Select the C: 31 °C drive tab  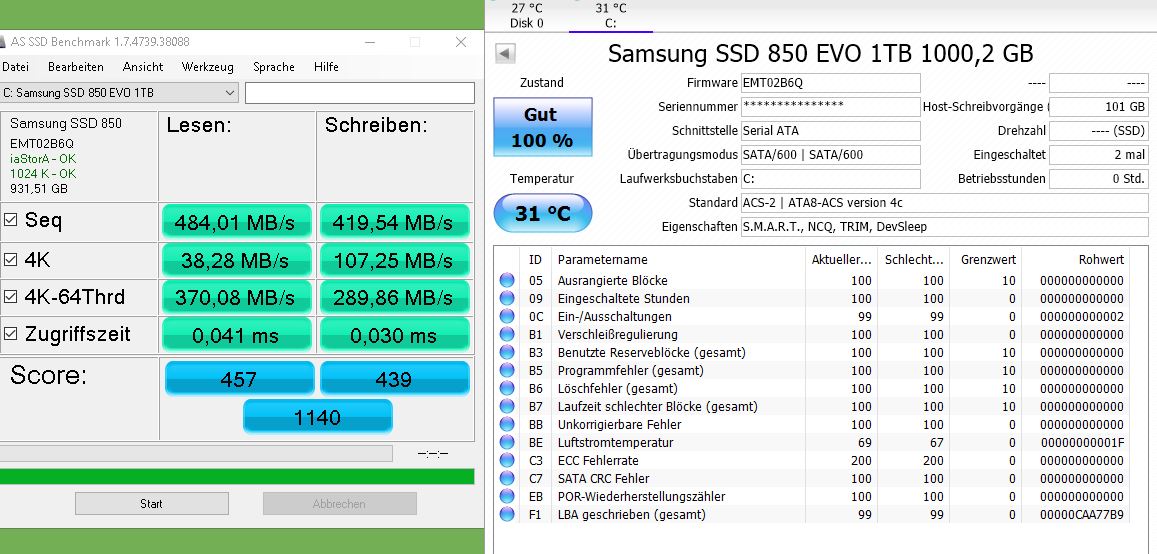click(x=611, y=15)
